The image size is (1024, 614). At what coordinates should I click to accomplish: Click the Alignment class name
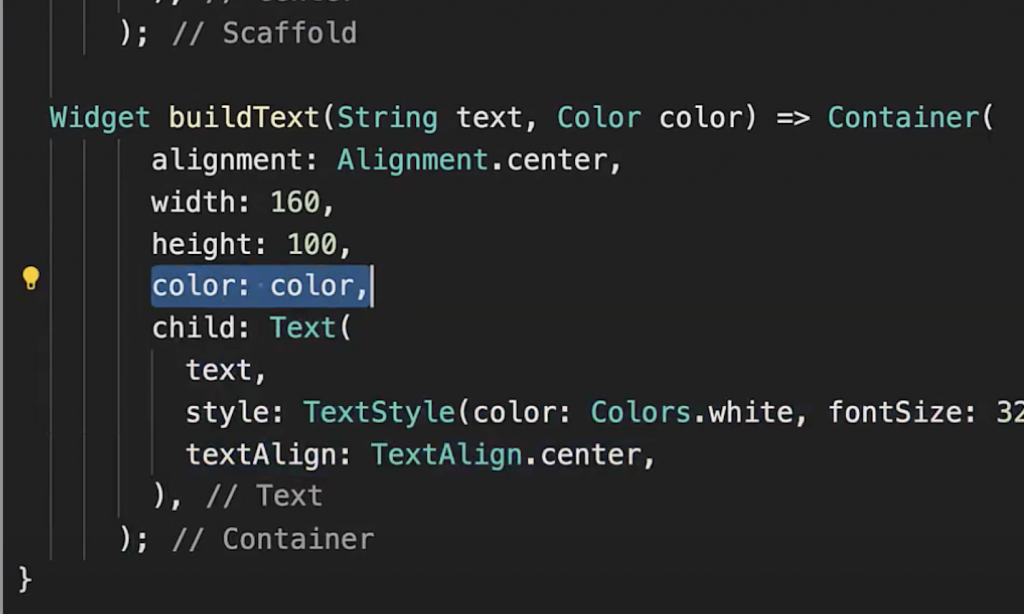click(412, 160)
